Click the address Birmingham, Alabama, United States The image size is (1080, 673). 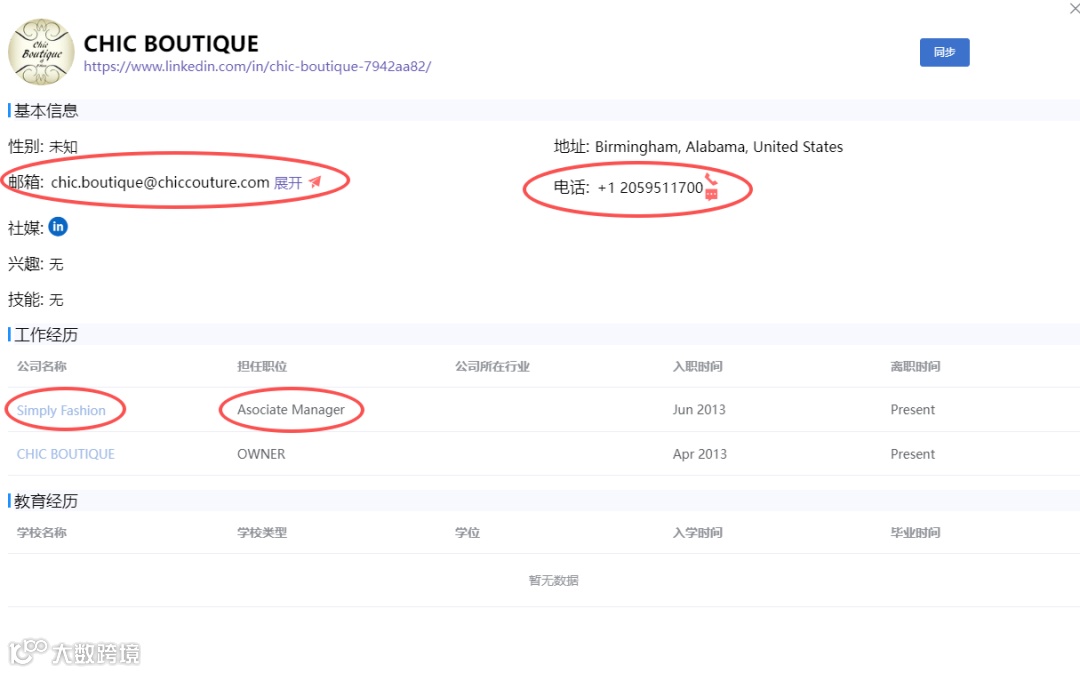(x=718, y=147)
